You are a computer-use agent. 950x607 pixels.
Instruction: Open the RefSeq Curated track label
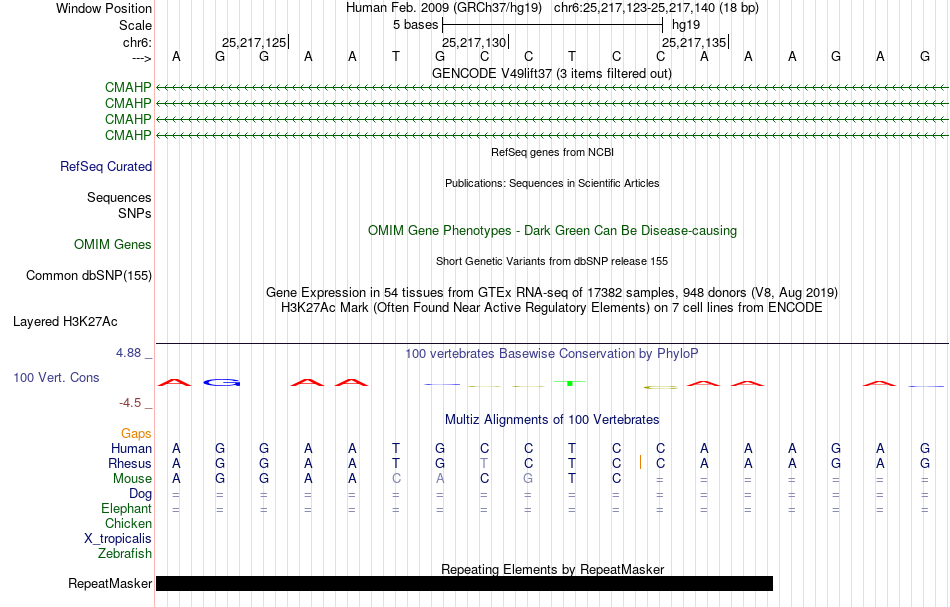pyautogui.click(x=106, y=167)
